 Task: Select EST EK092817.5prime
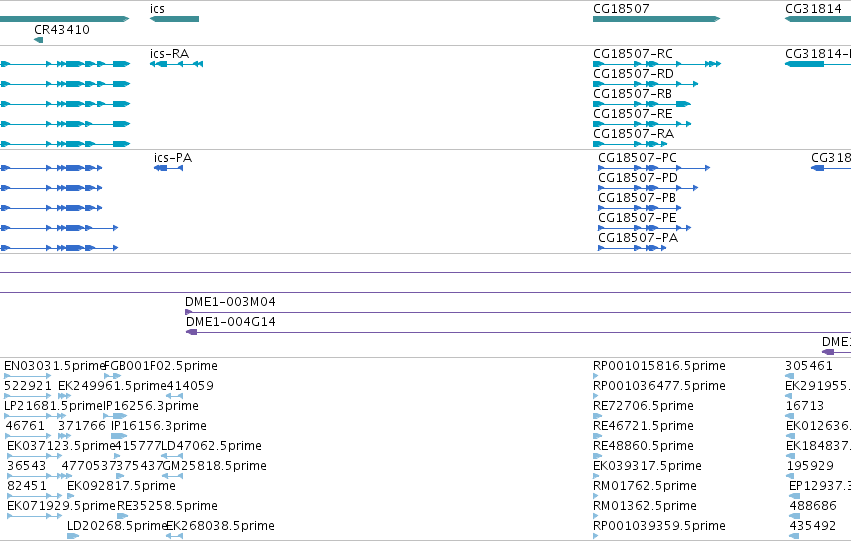121,486
